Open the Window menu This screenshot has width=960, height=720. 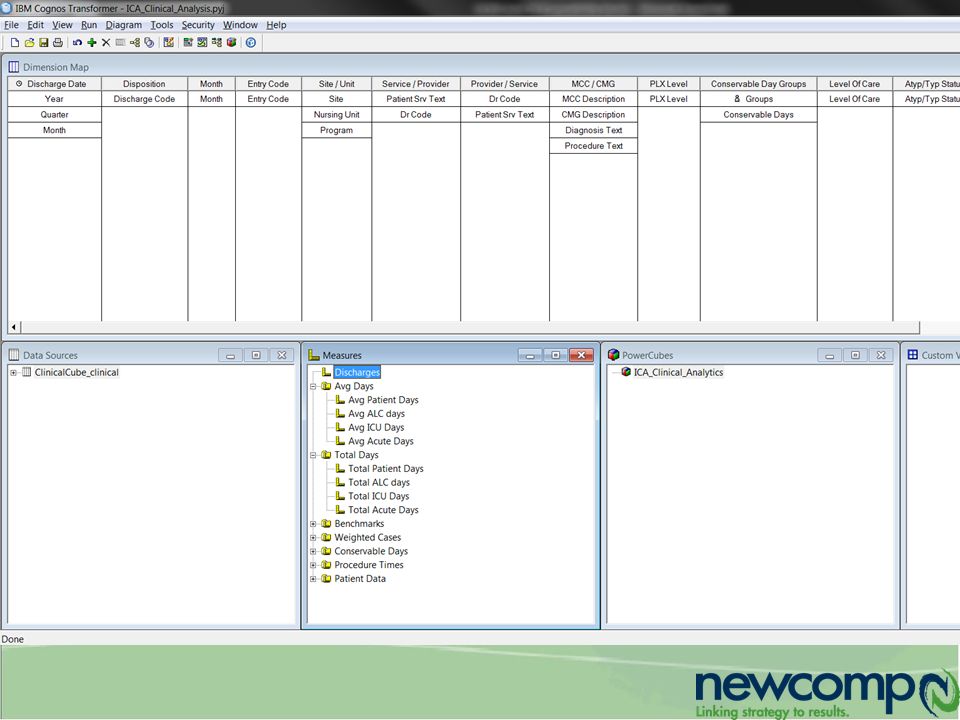[x=240, y=25]
